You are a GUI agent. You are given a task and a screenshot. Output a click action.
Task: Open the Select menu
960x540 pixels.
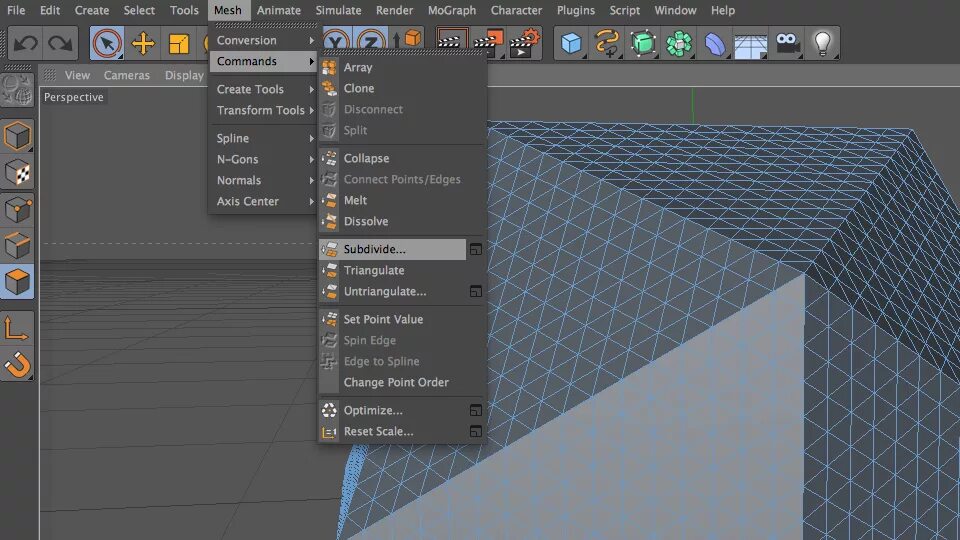139,10
